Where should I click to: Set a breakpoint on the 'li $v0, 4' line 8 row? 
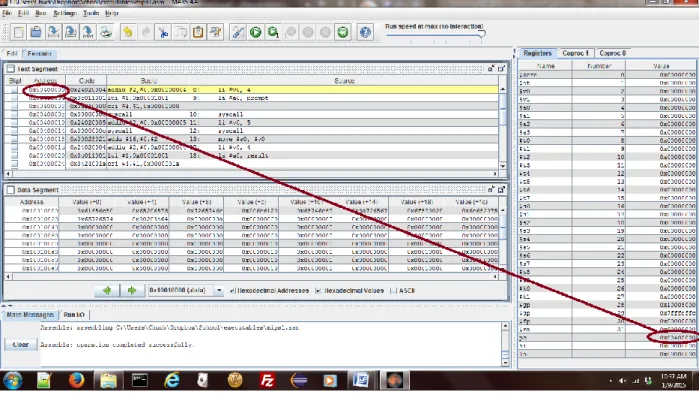point(14,90)
